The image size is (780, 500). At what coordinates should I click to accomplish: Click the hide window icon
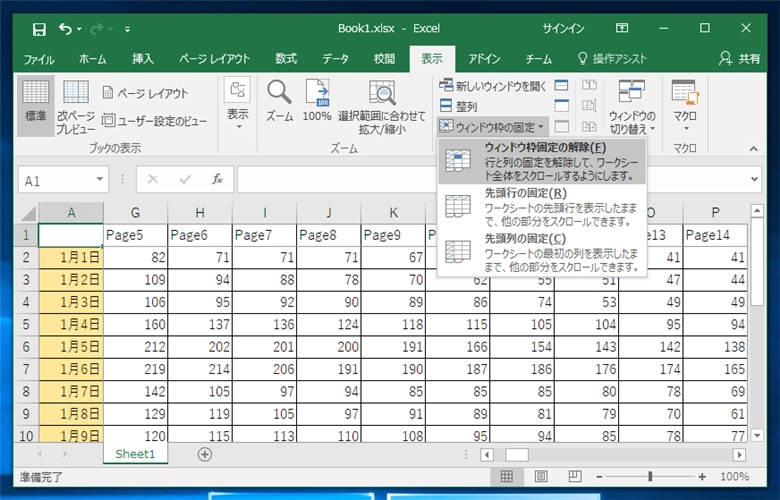coord(562,105)
